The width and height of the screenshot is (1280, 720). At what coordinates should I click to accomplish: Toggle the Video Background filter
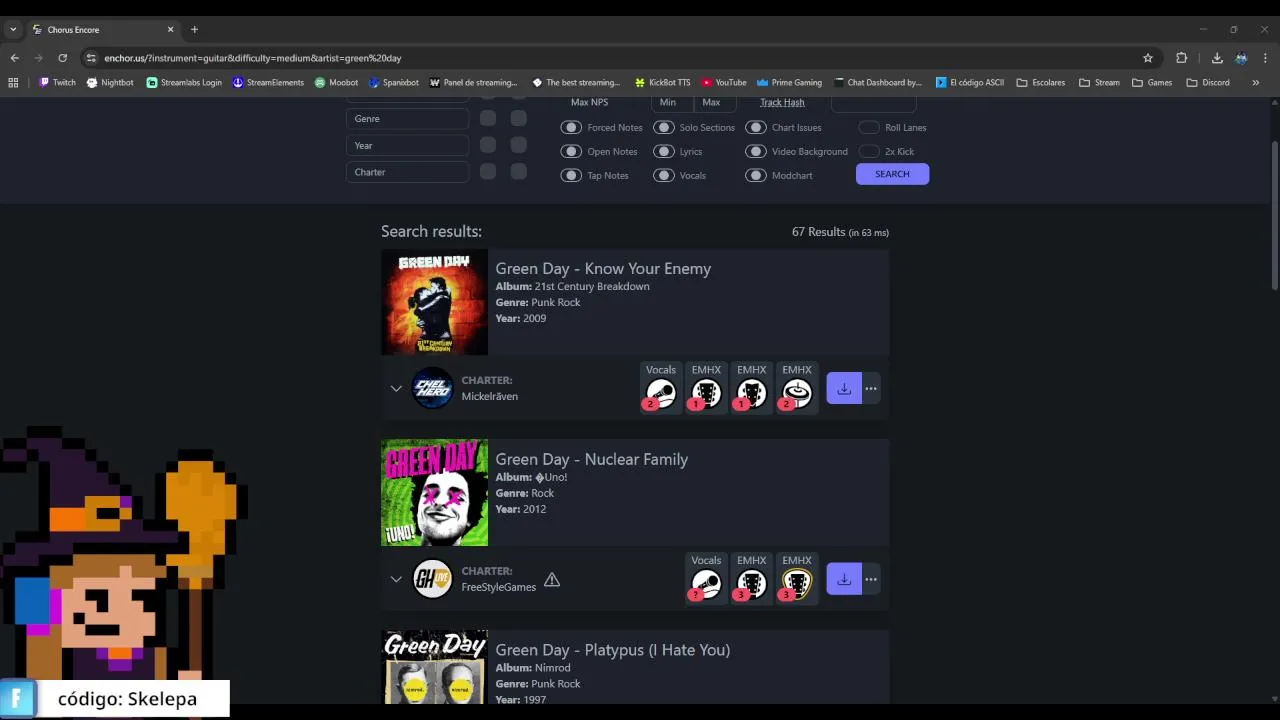pos(756,152)
